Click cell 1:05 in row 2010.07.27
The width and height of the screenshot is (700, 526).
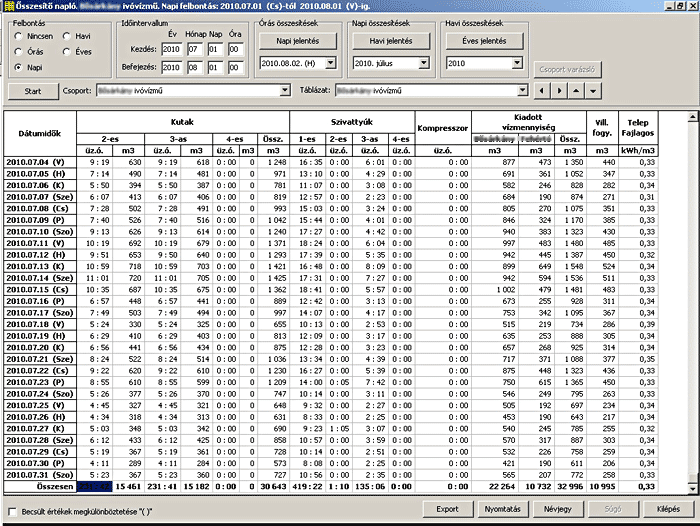point(339,429)
